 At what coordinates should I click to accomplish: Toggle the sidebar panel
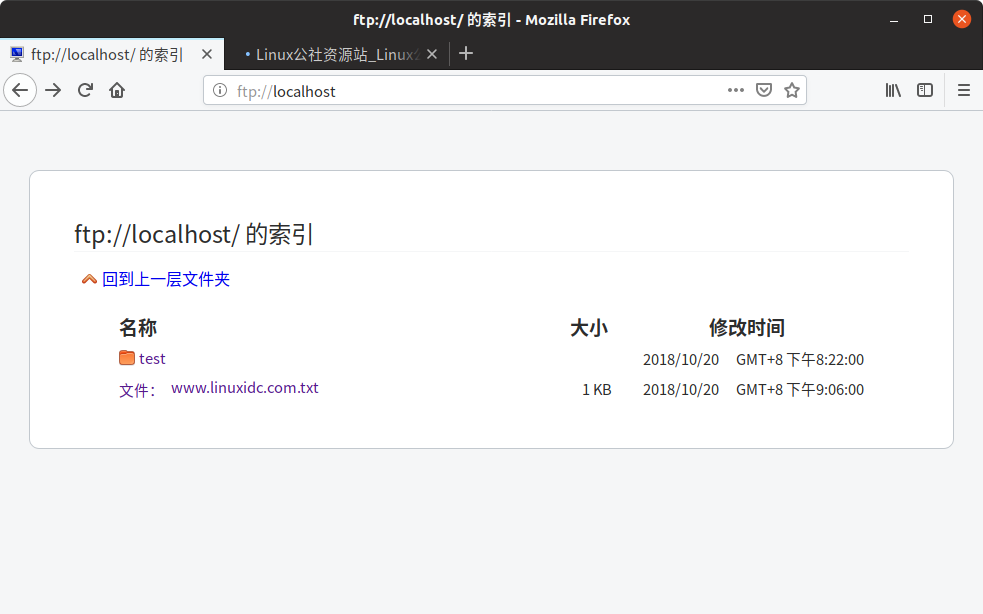pyautogui.click(x=924, y=90)
